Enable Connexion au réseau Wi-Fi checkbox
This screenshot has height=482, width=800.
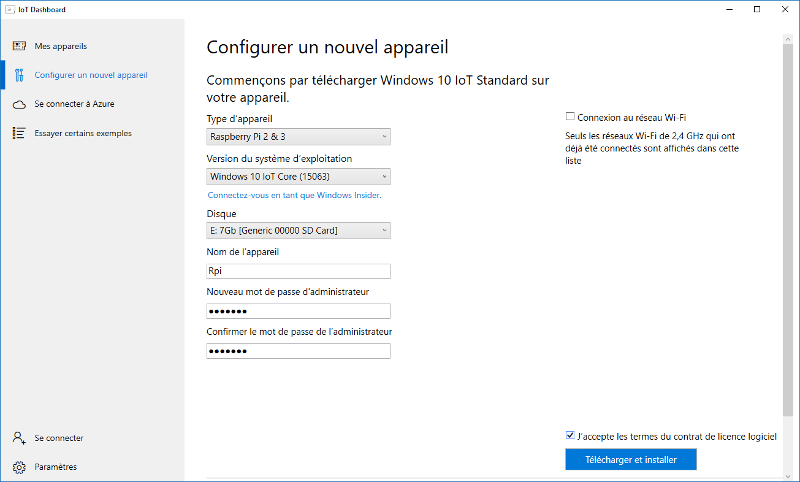[x=570, y=117]
